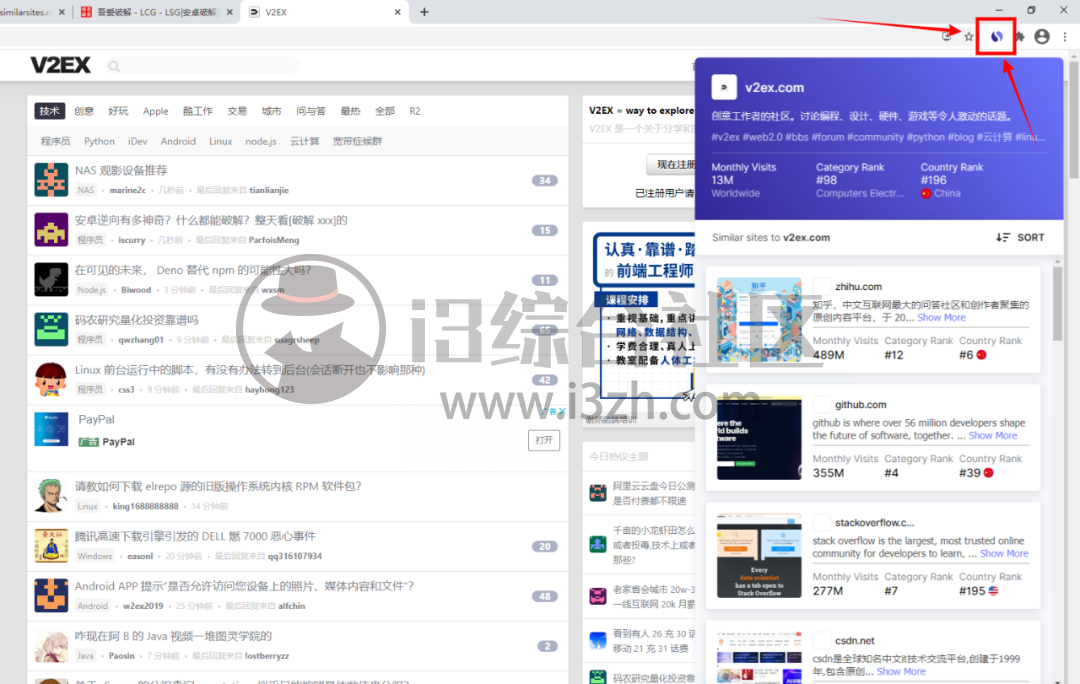Expand stackoverflow description with Show More
This screenshot has width=1080, height=684.
click(1004, 553)
